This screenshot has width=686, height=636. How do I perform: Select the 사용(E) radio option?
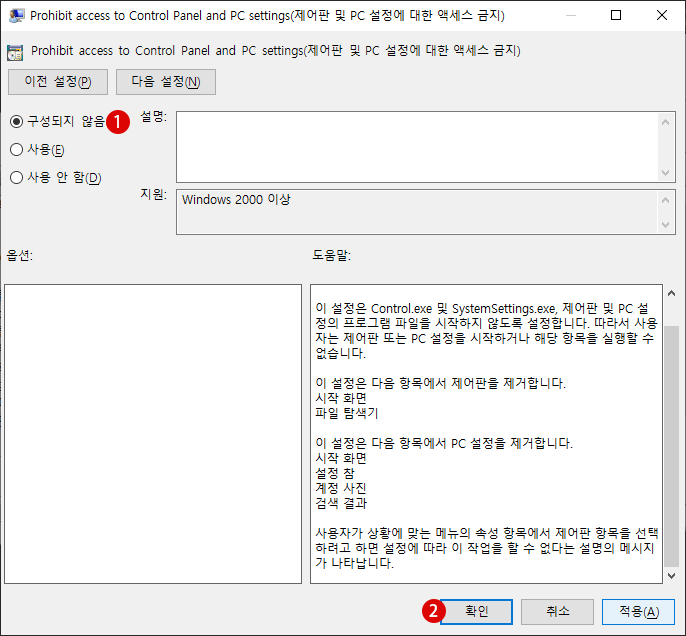coord(16,150)
